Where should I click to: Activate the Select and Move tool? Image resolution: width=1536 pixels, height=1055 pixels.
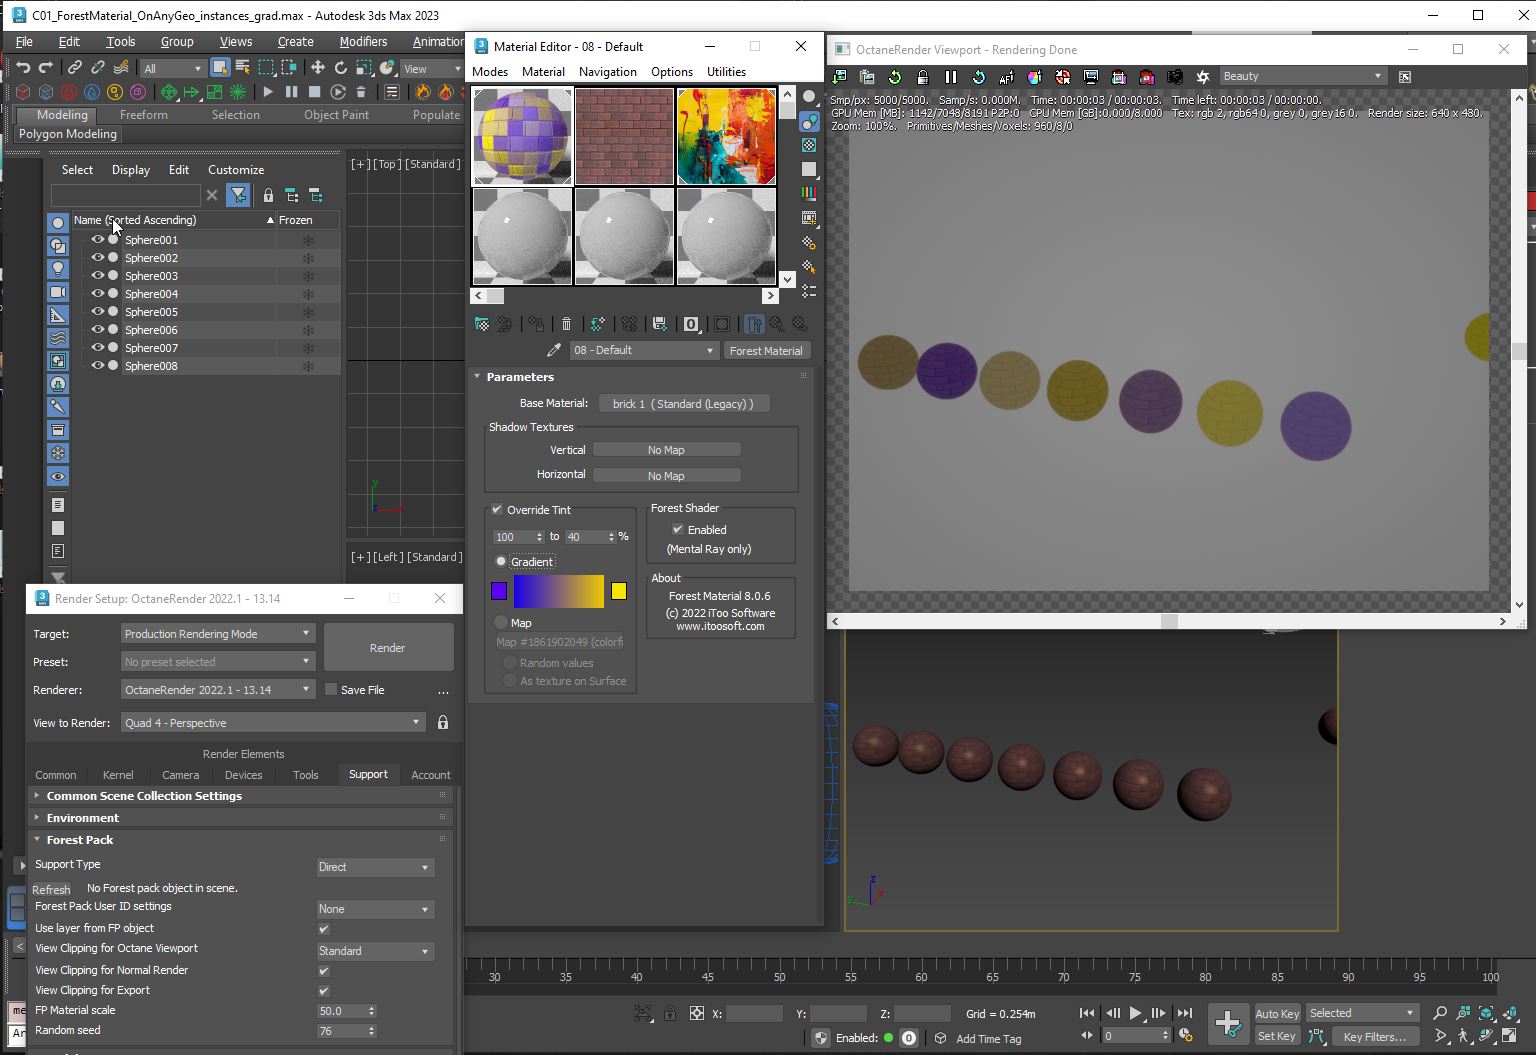click(x=317, y=68)
